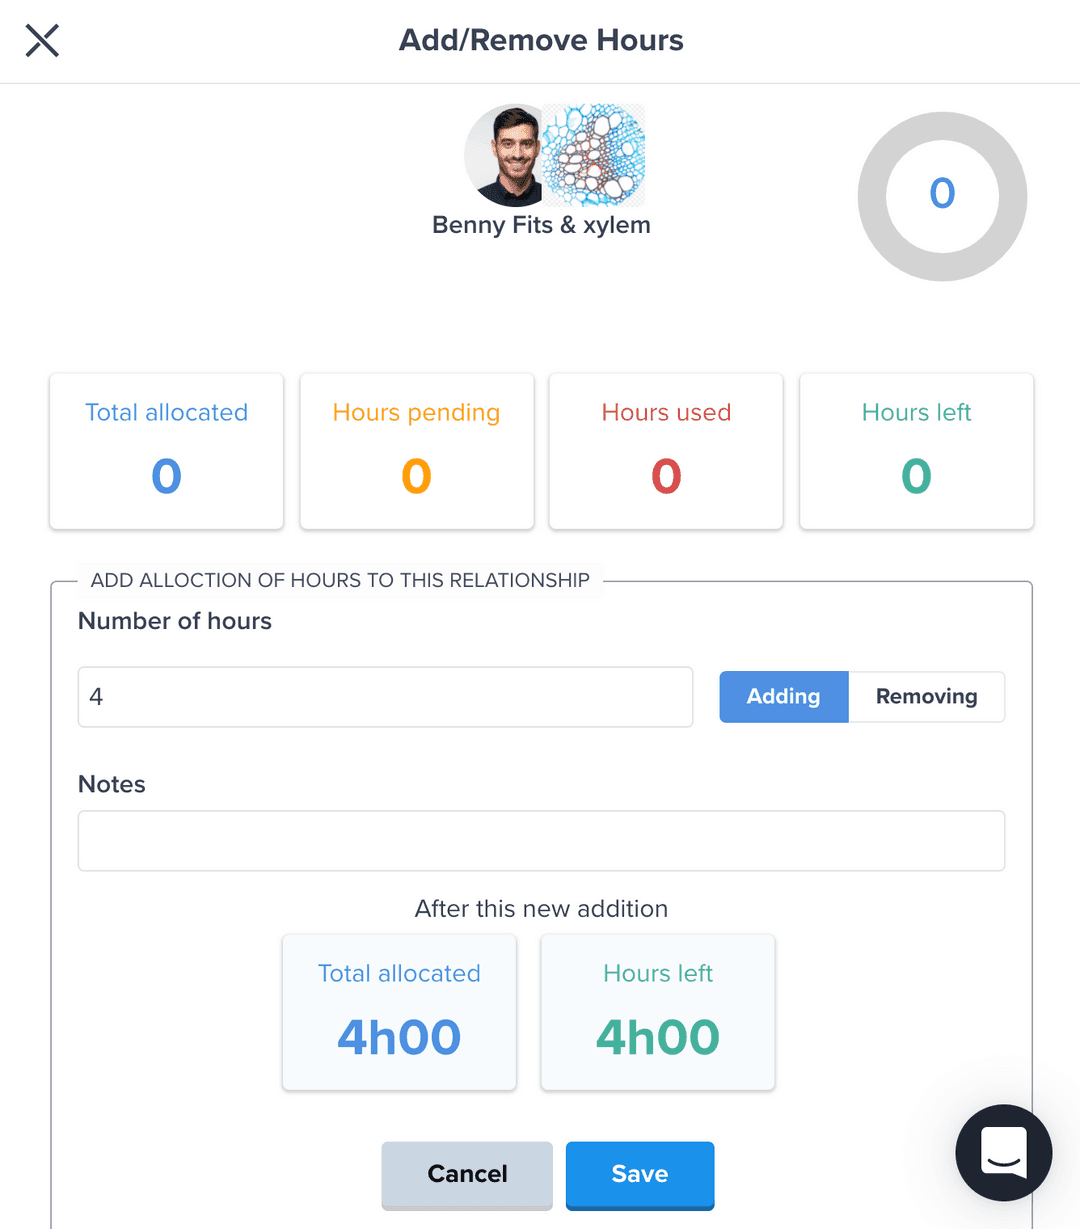Click the Number of hours field
Screen dimensions: 1080x1229
385,697
